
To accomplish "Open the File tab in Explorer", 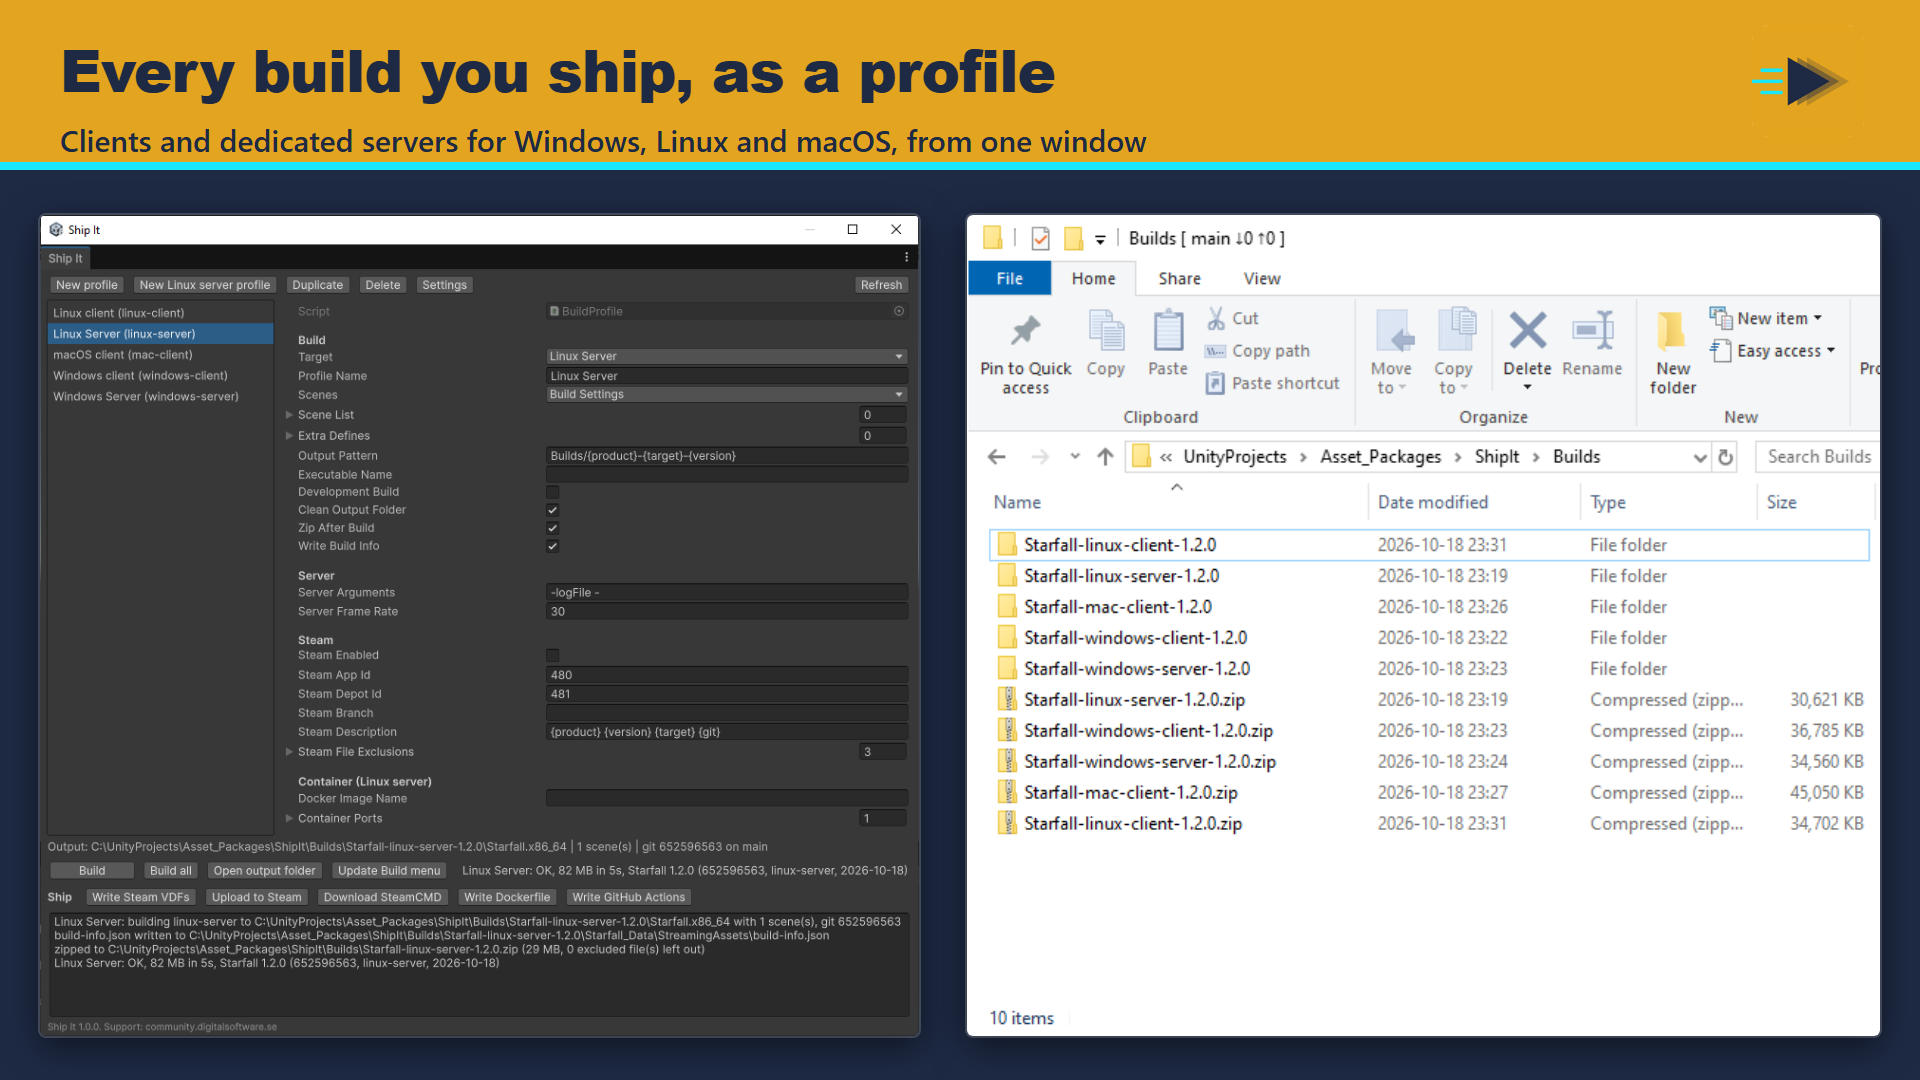I will coord(1010,279).
